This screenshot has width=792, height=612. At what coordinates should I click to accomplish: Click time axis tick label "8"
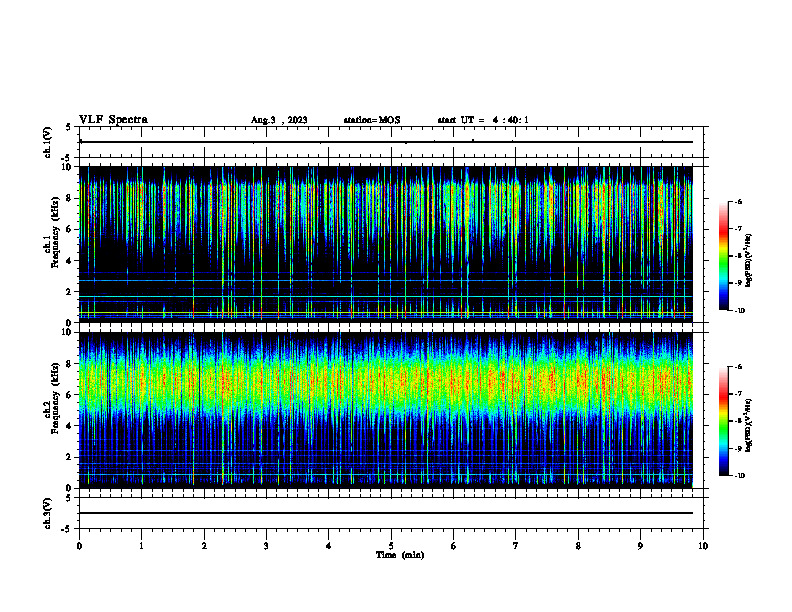[578, 546]
